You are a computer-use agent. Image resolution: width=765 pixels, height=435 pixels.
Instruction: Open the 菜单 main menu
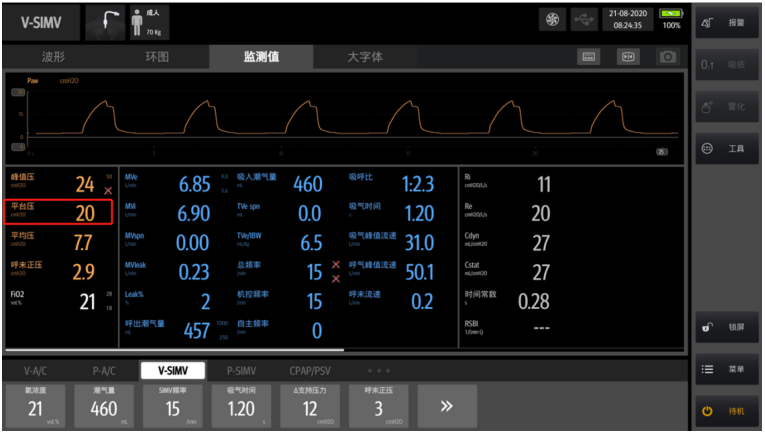(x=727, y=369)
